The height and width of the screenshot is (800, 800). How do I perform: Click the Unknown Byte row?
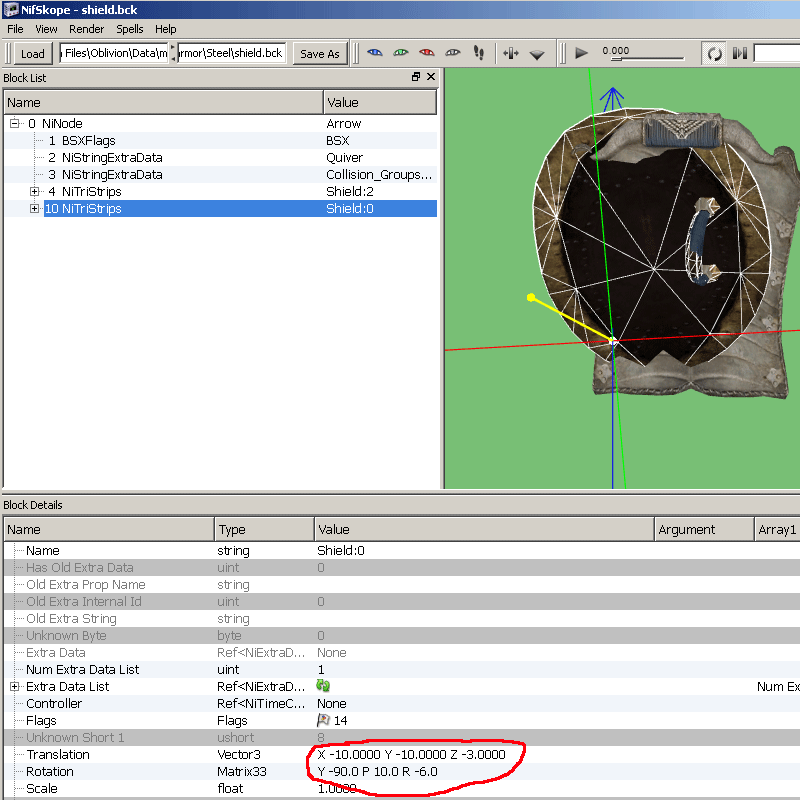tap(402, 635)
